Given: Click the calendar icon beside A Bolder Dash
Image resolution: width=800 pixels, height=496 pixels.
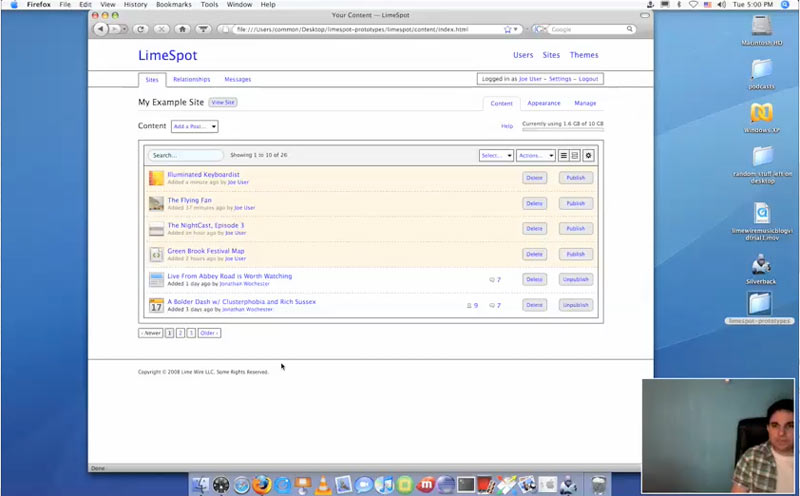Looking at the screenshot, I should [156, 305].
